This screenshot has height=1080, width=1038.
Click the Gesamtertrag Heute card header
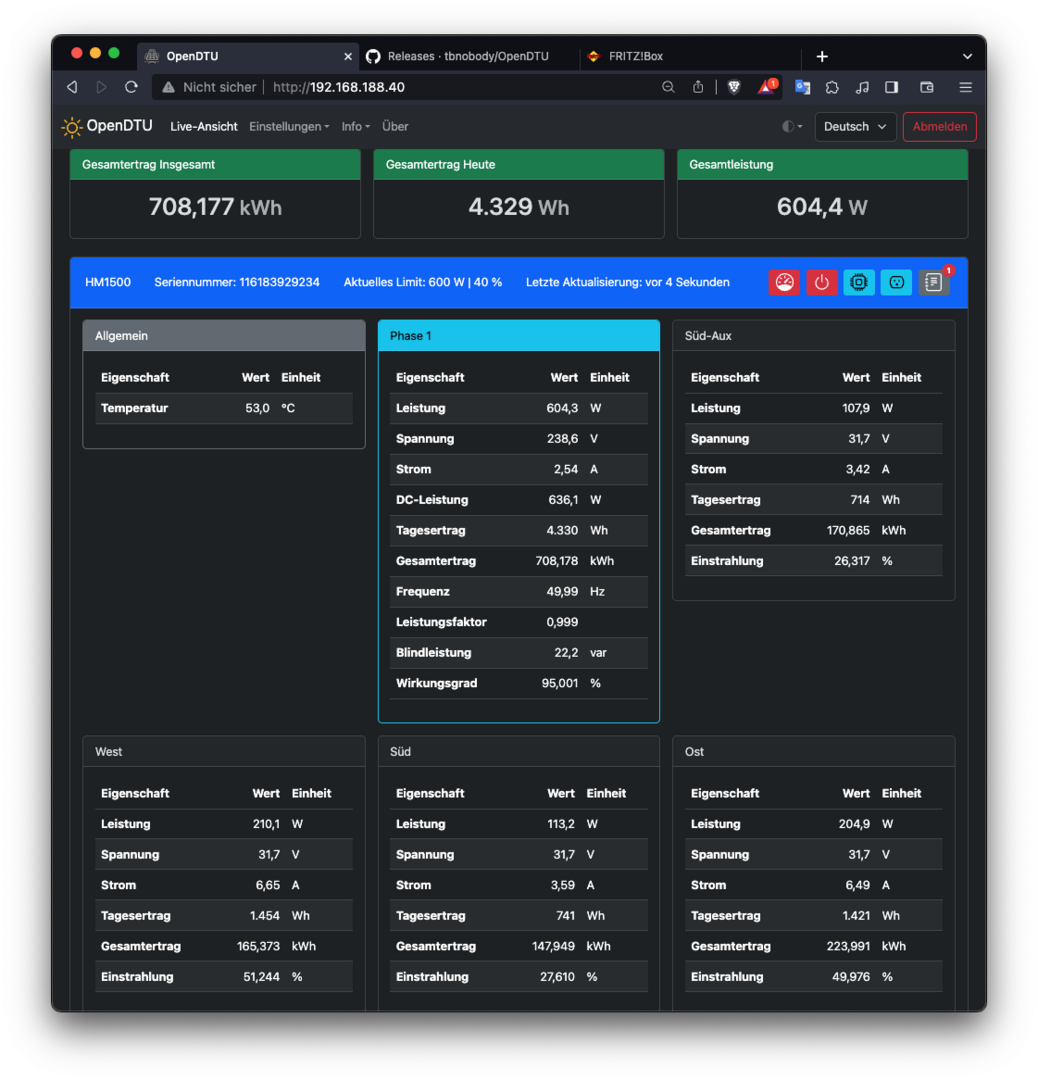[x=519, y=165]
